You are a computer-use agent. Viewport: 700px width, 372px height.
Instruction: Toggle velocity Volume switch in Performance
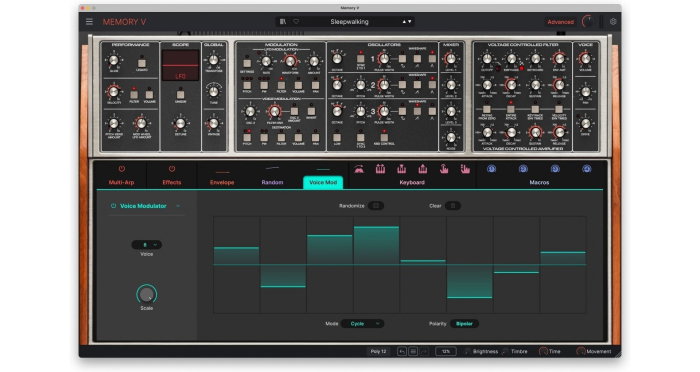150,94
